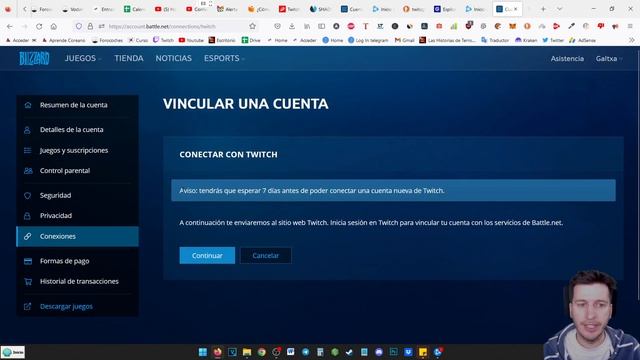640x360 pixels.
Task: Click the external link icon beside Descargar juegos
Action: [27, 306]
